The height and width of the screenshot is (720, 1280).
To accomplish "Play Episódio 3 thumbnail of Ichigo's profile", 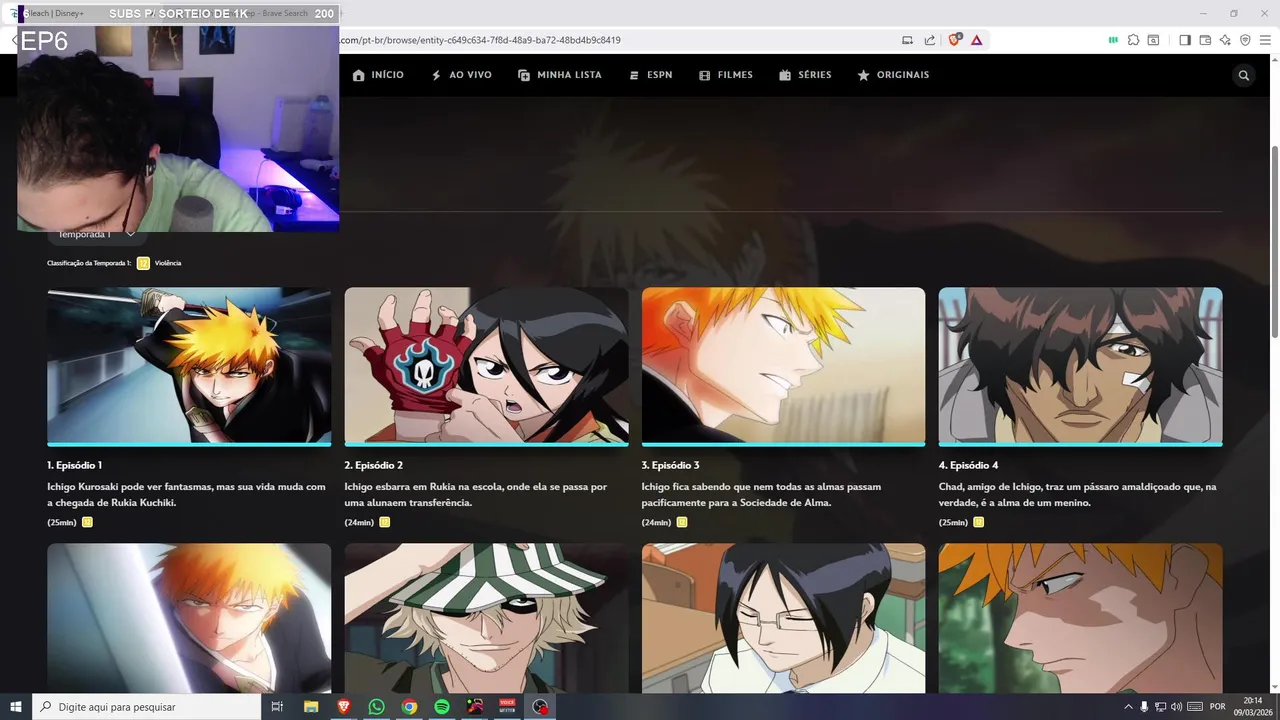I will [x=783, y=365].
